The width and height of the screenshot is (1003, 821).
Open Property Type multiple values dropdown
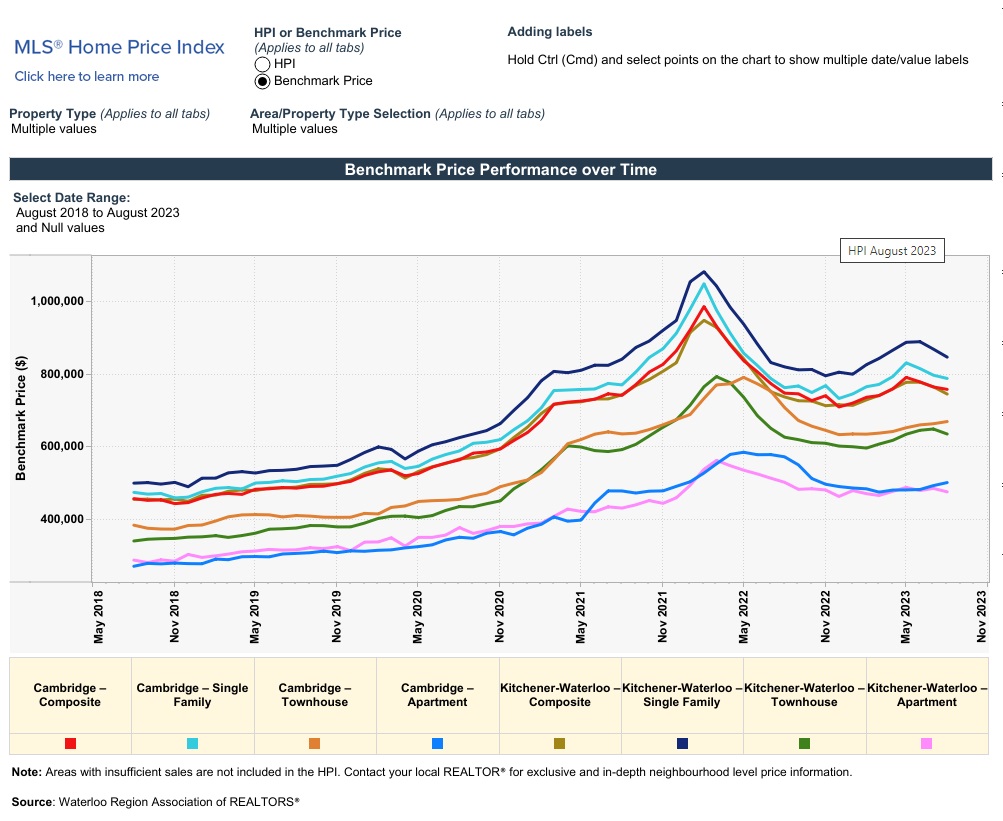tap(54, 129)
